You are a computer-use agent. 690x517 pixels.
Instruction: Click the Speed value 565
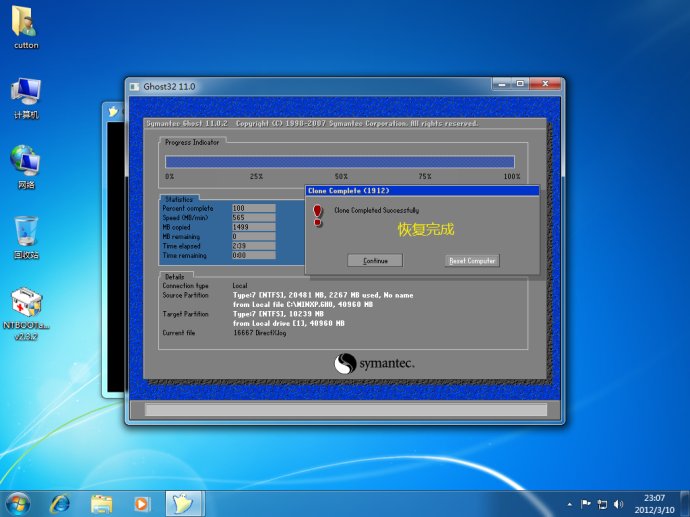[254, 217]
